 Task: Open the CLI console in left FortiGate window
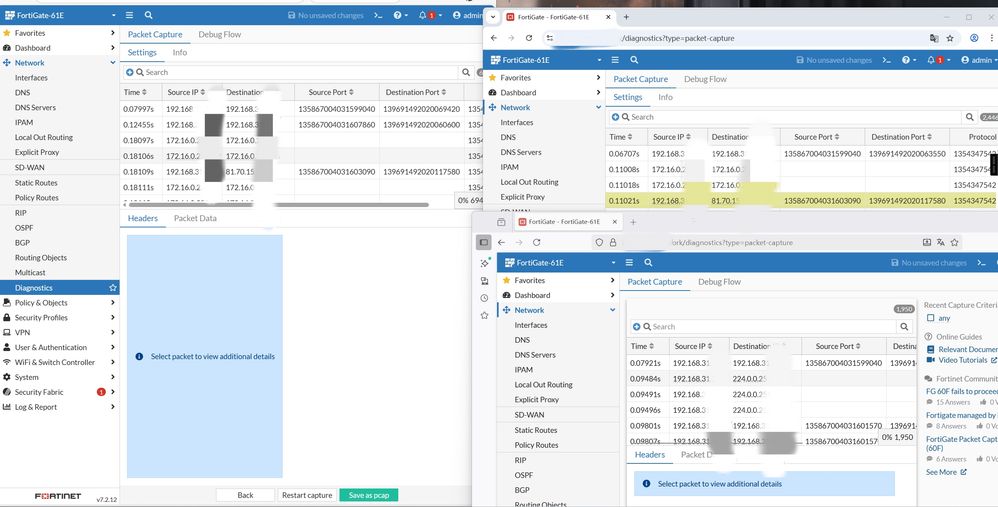pos(377,16)
